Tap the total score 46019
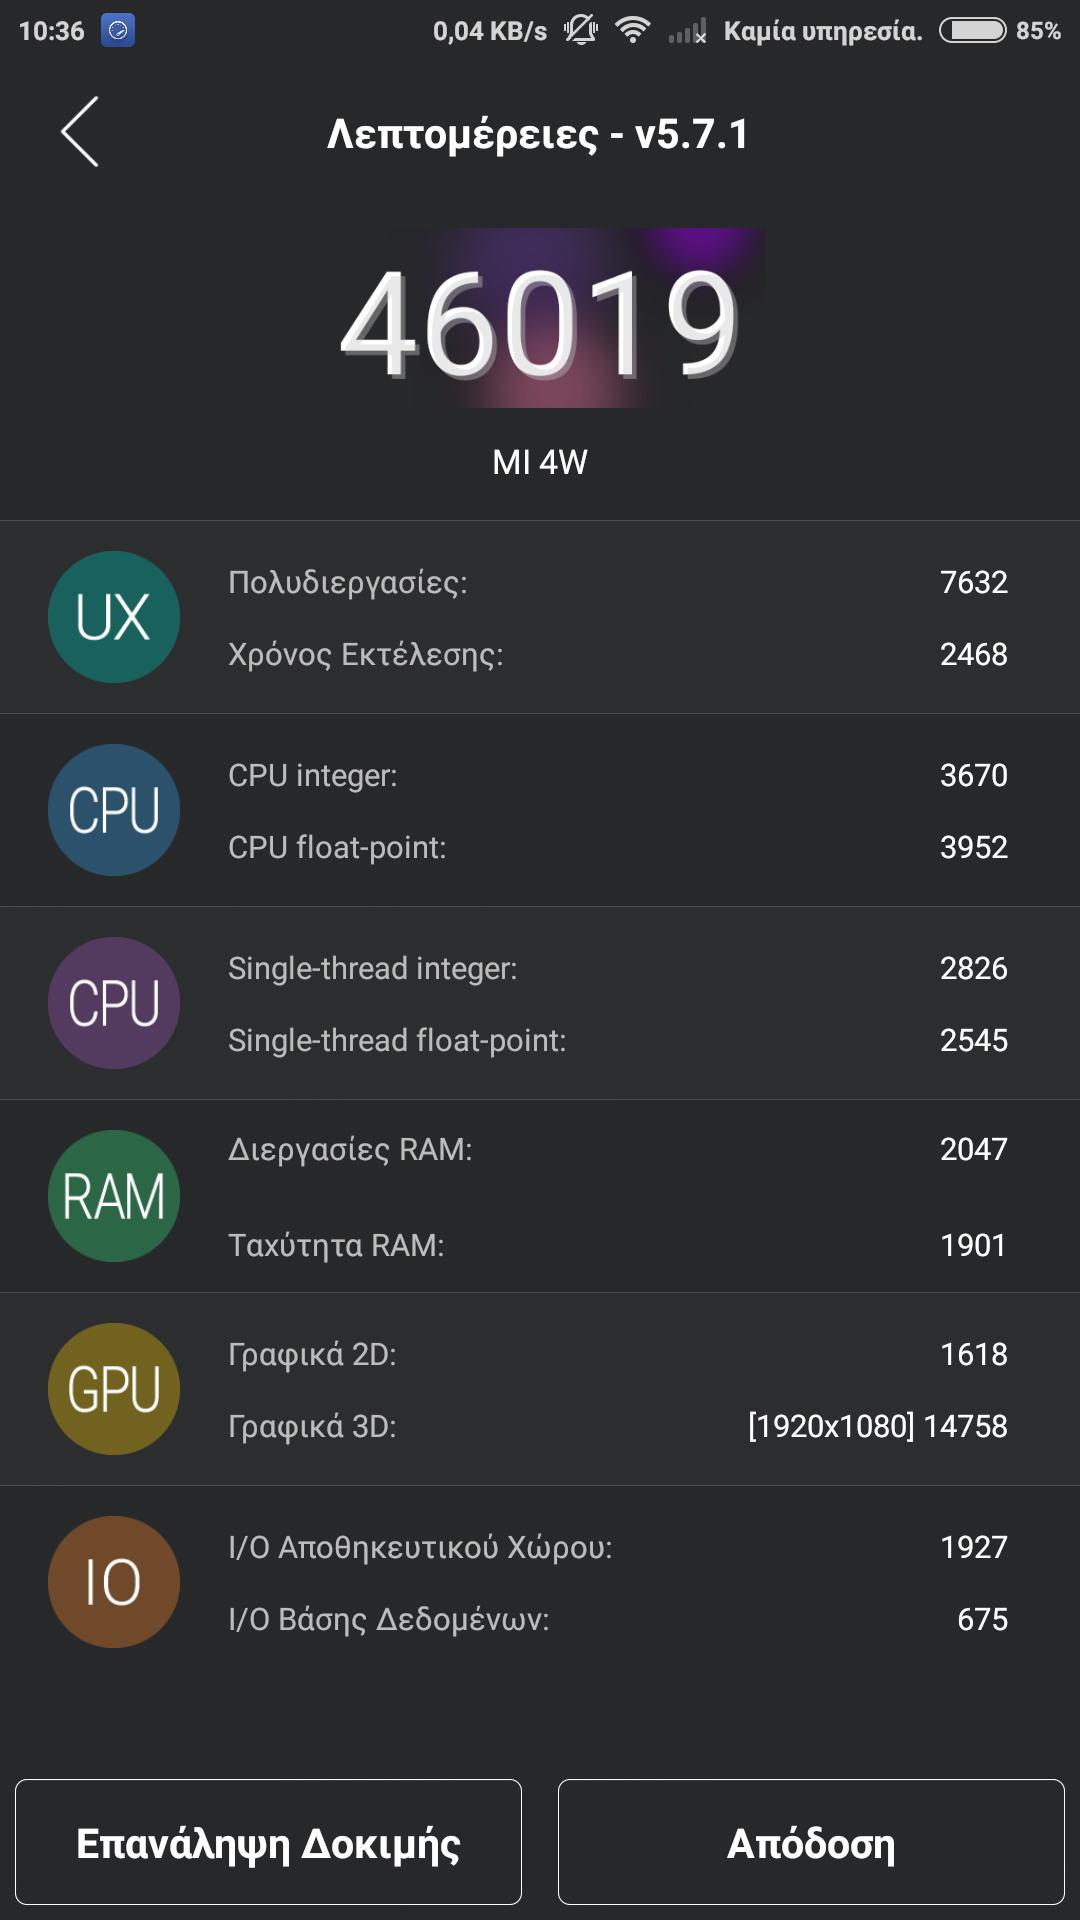The image size is (1080, 1920). 540,323
